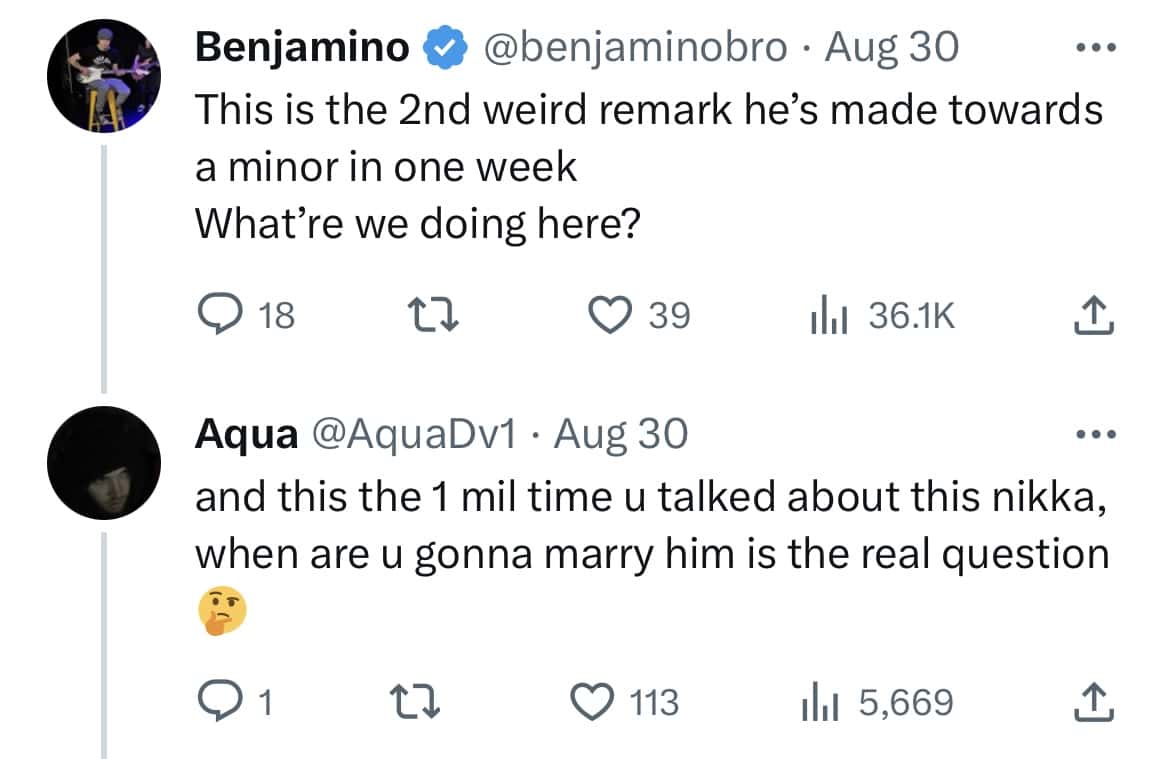Screen dimensions: 1169x759
Task: View analytics for Benjamino's tweet
Action: 843,315
